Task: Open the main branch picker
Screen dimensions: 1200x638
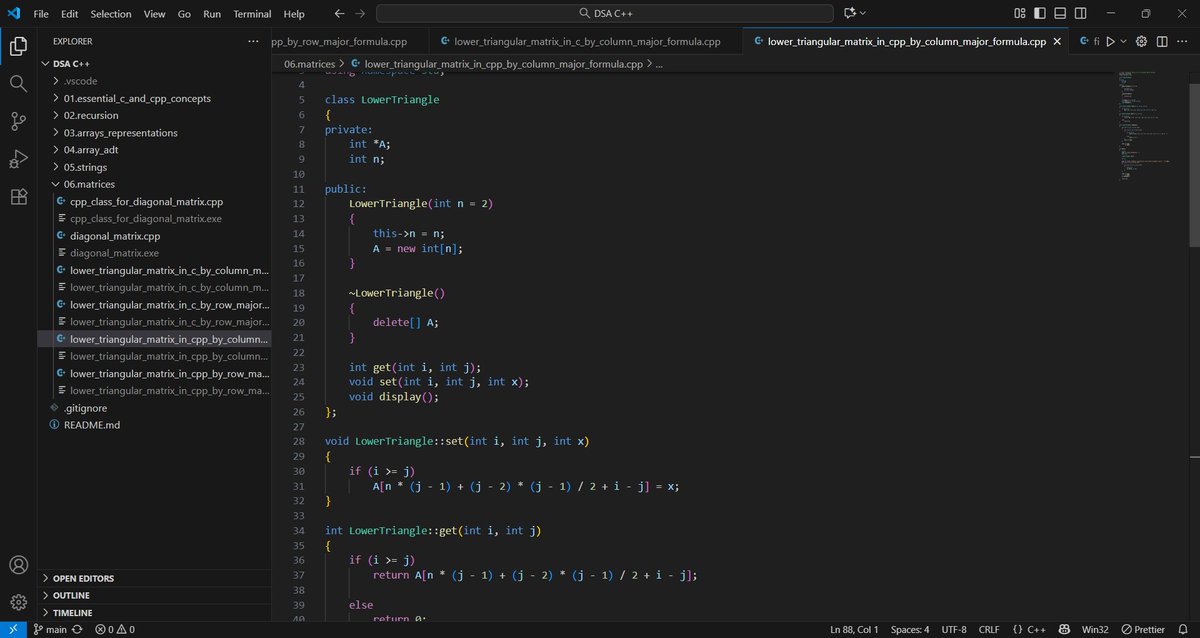Action: click(x=50, y=629)
